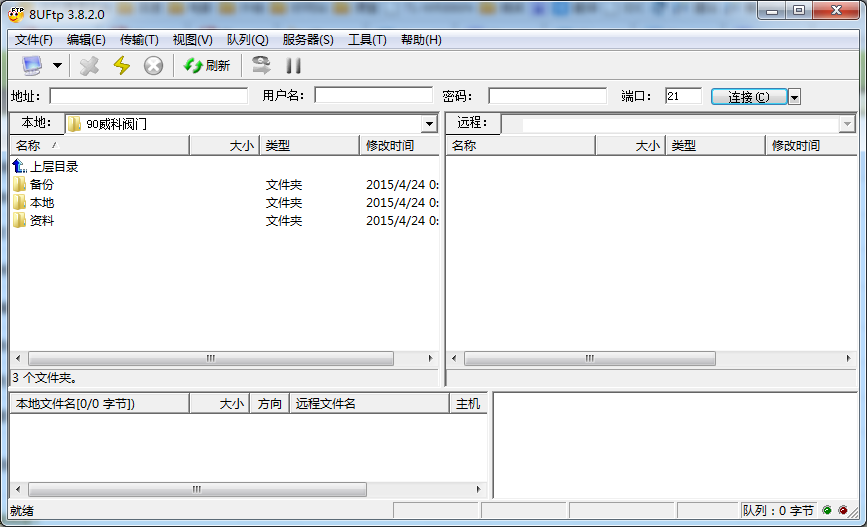867x527 pixels.
Task: Click queue 远程文件名 column header
Action: (x=369, y=404)
